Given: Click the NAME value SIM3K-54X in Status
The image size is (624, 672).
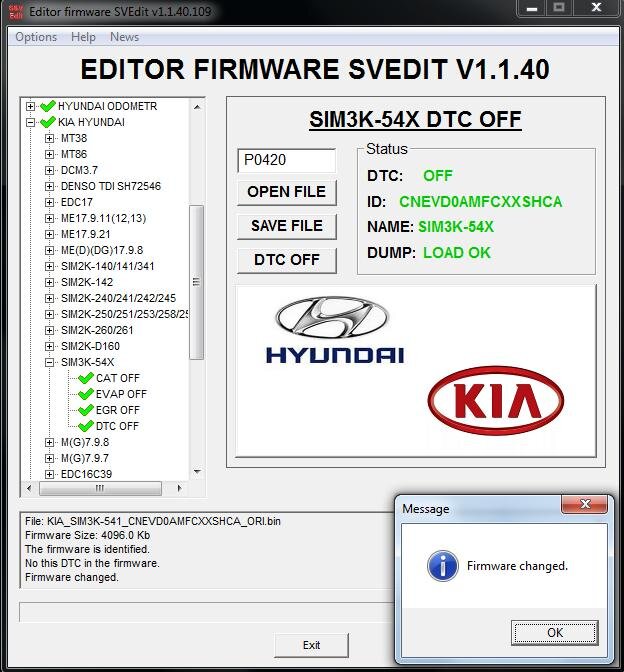Looking at the screenshot, I should pos(456,226).
